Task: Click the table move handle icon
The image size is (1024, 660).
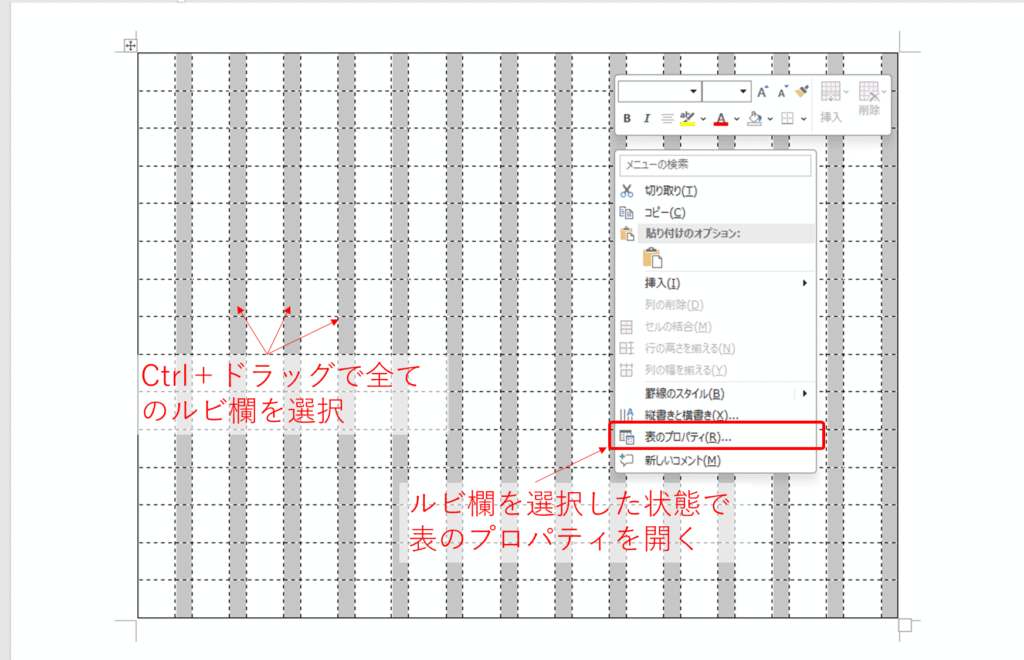Action: coord(130,45)
